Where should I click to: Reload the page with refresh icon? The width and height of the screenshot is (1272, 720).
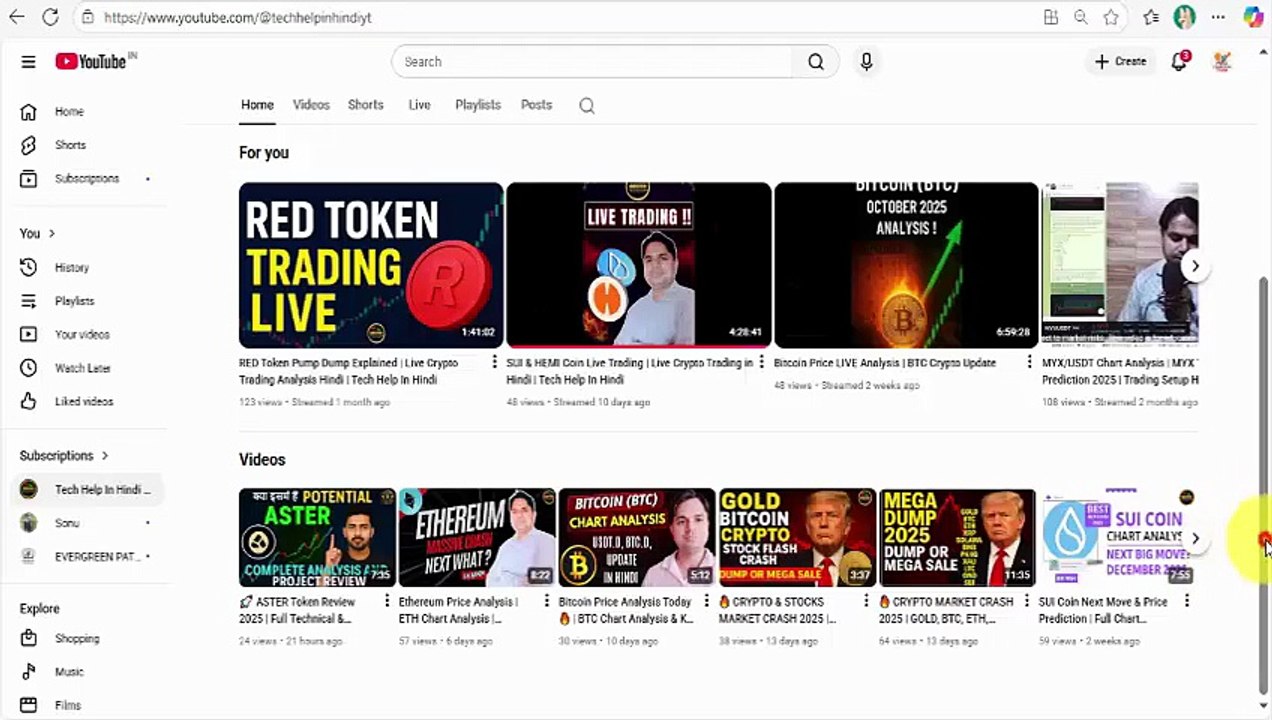(50, 17)
